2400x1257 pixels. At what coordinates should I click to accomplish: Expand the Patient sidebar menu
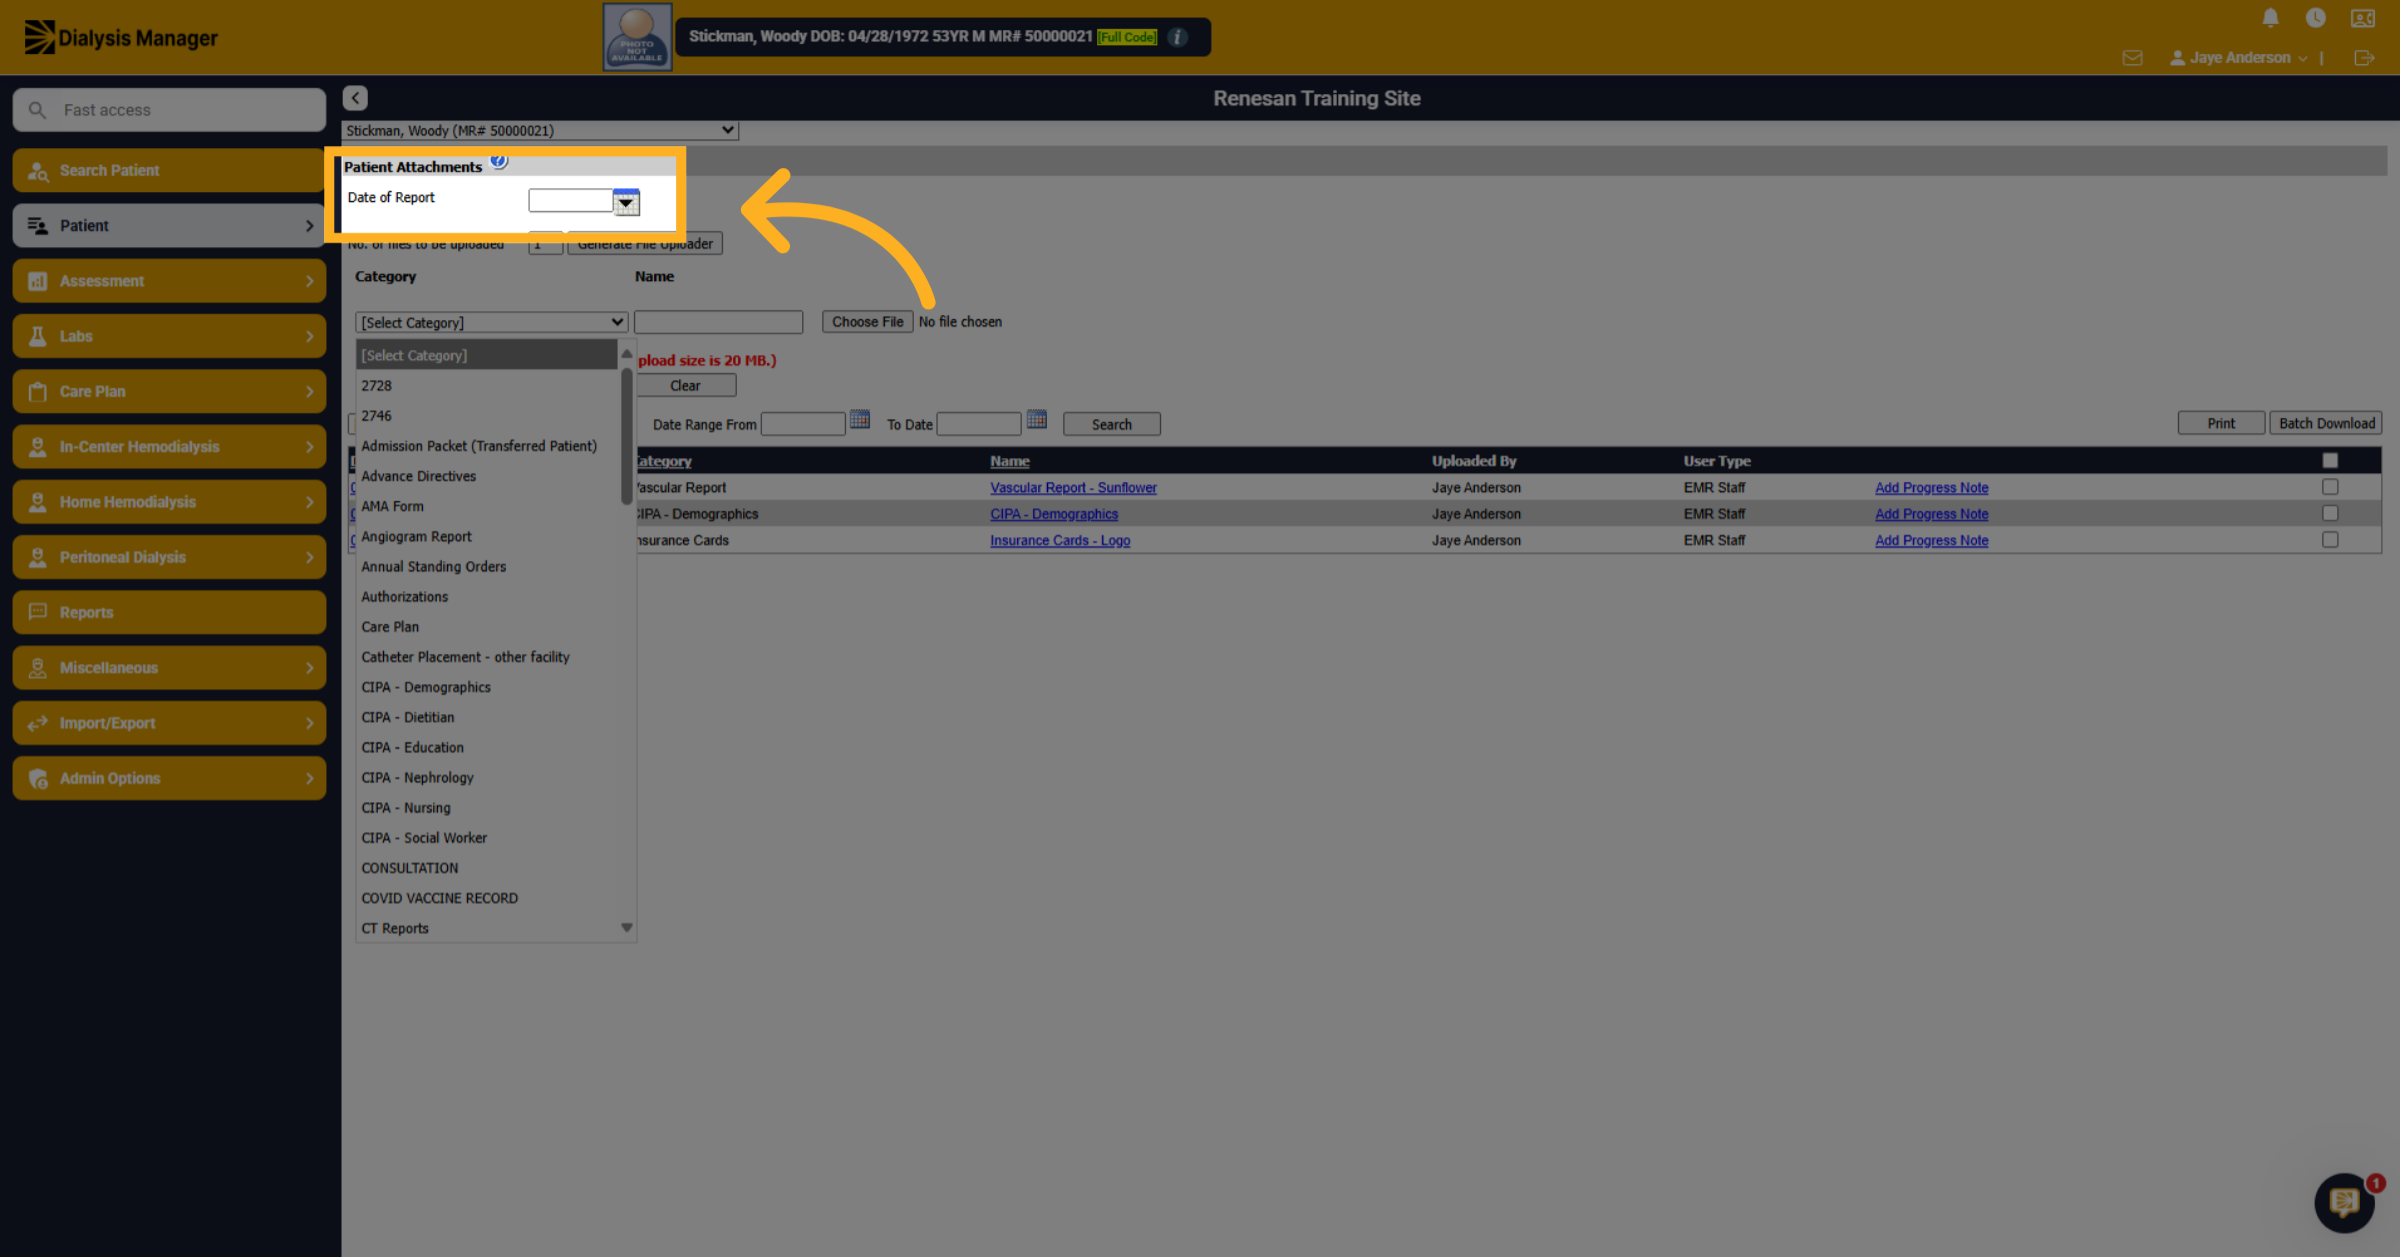169,225
